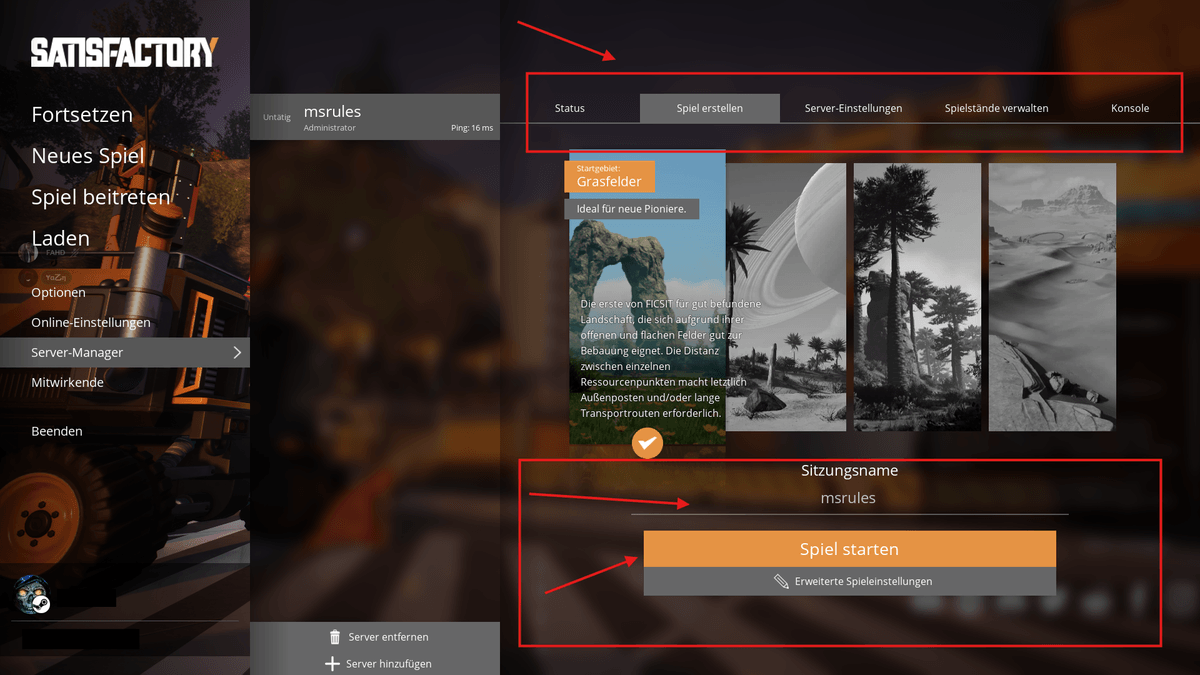1200x675 pixels.
Task: Choose Fortsetzen from the main menu
Action: pos(82,114)
